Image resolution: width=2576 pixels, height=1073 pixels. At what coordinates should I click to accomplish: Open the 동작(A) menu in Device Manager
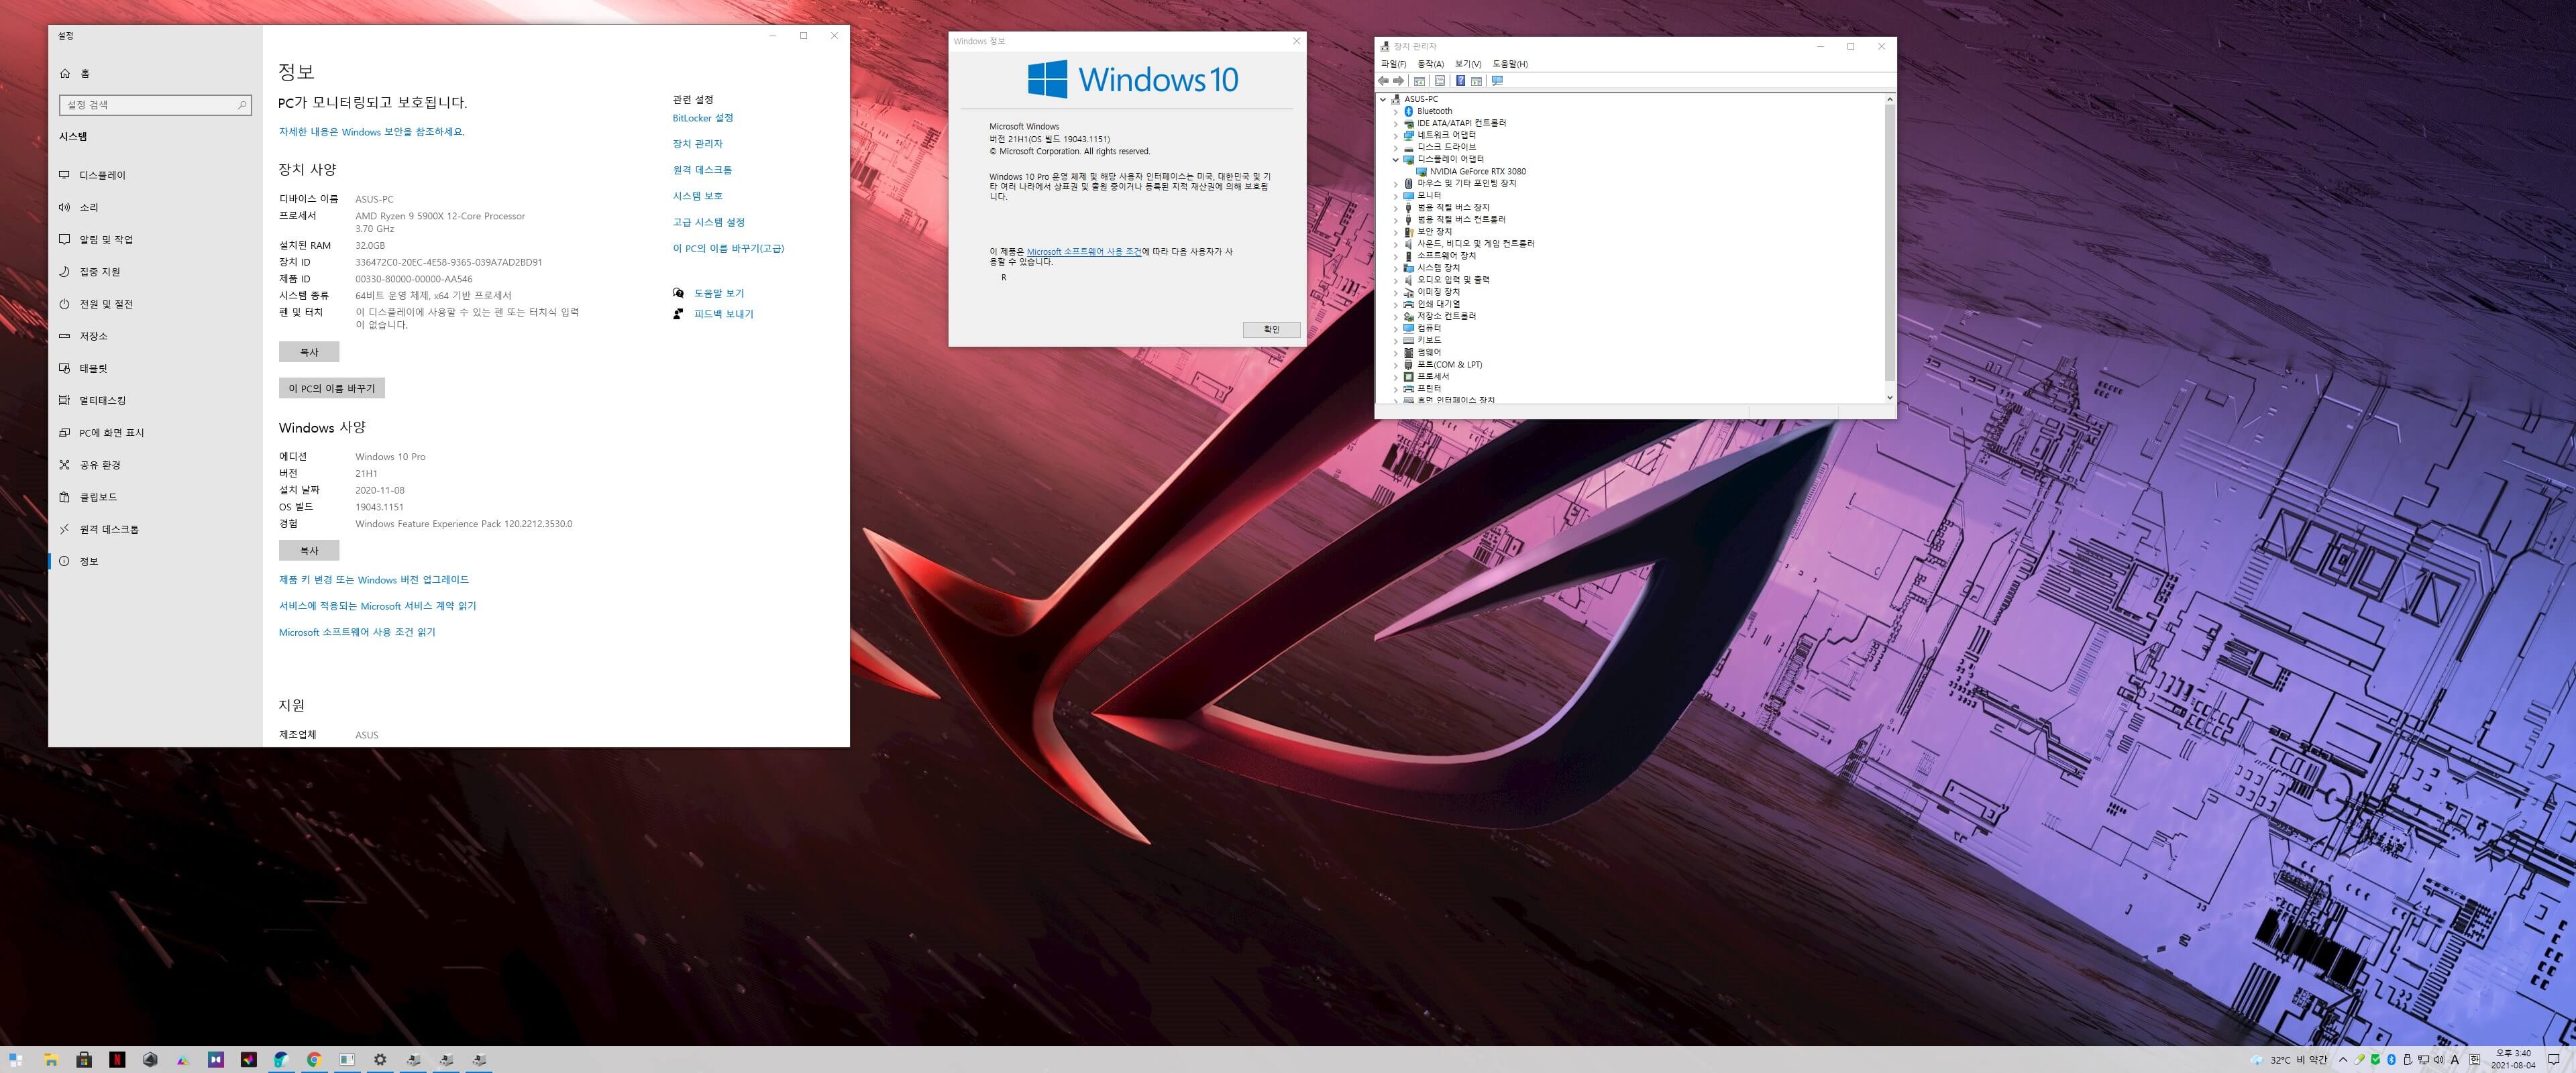[x=1430, y=64]
